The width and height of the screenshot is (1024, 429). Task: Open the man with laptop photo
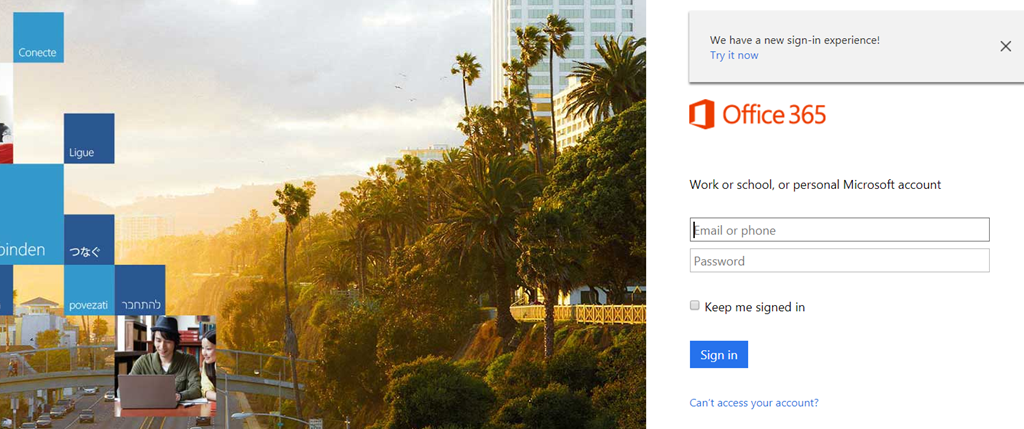pos(165,366)
